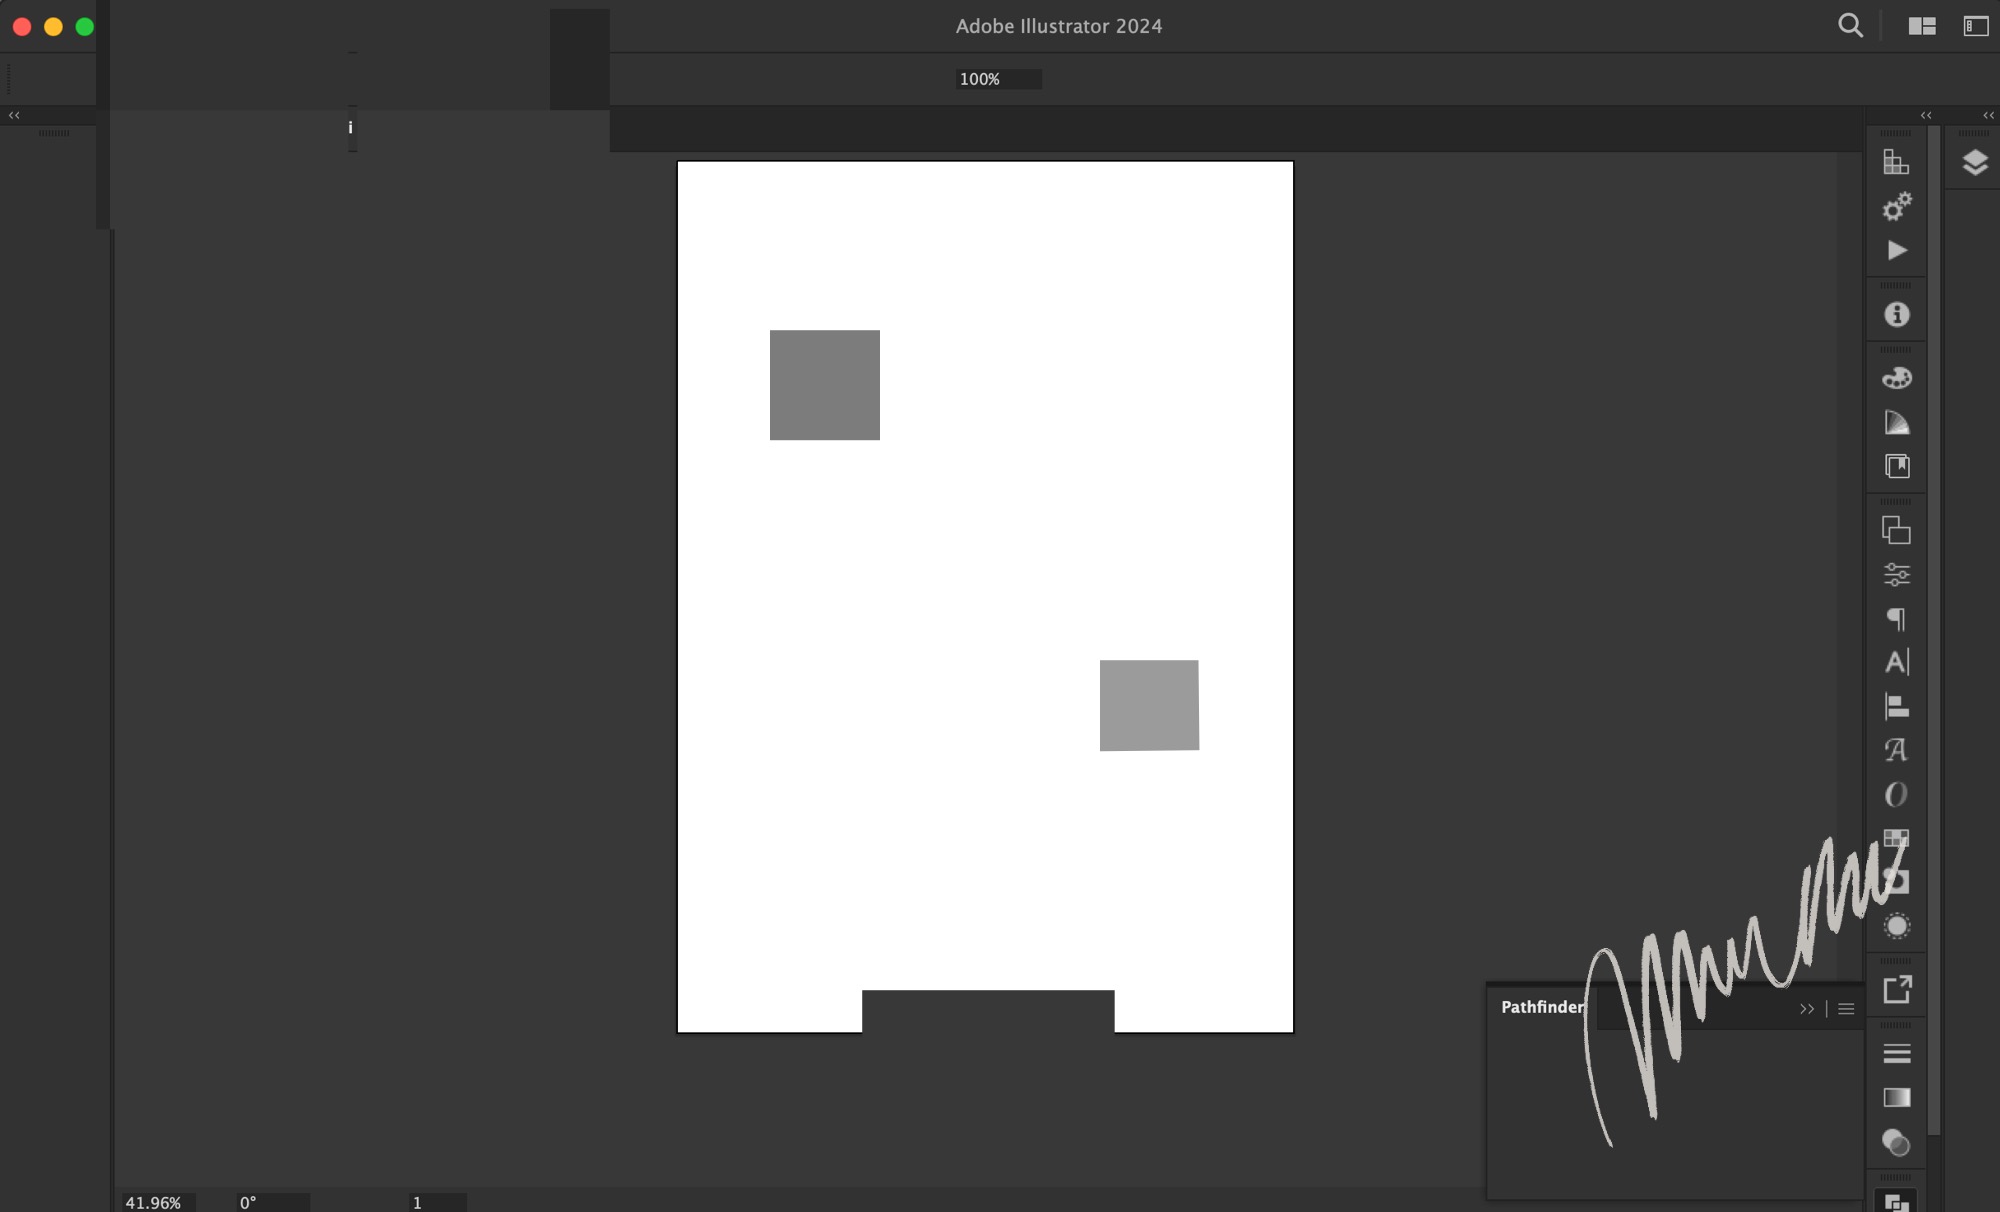This screenshot has height=1212, width=2000.
Task: Open the Pathfinder panel icon in dock
Action: [1896, 1202]
